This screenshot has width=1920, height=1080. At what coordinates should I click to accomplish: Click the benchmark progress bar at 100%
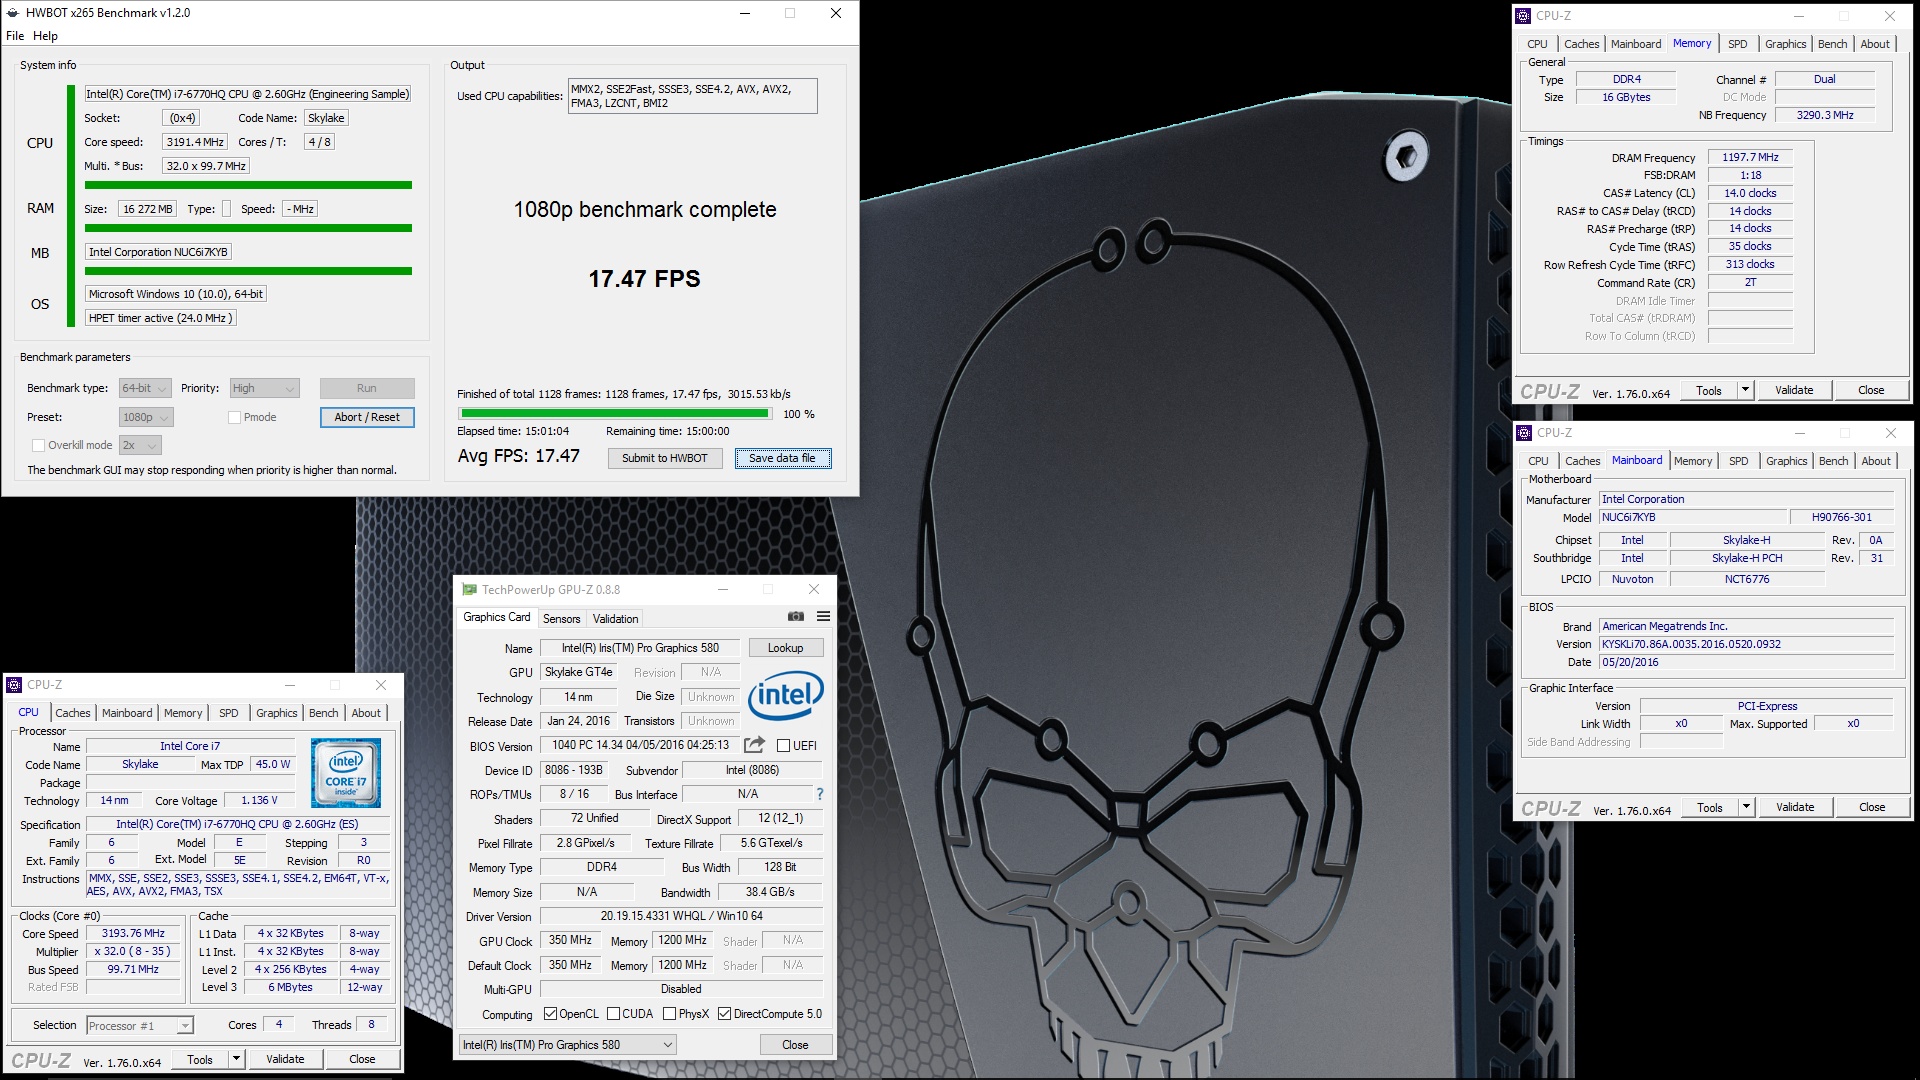point(615,413)
